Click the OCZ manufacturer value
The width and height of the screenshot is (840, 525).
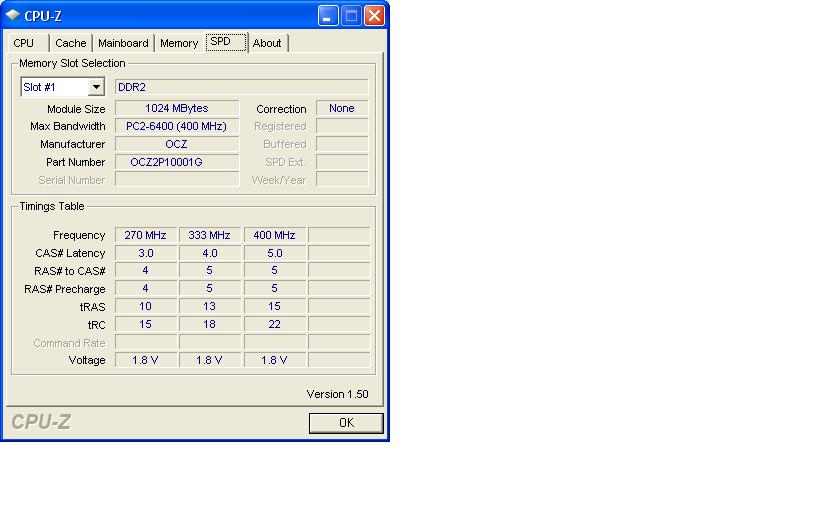point(177,144)
